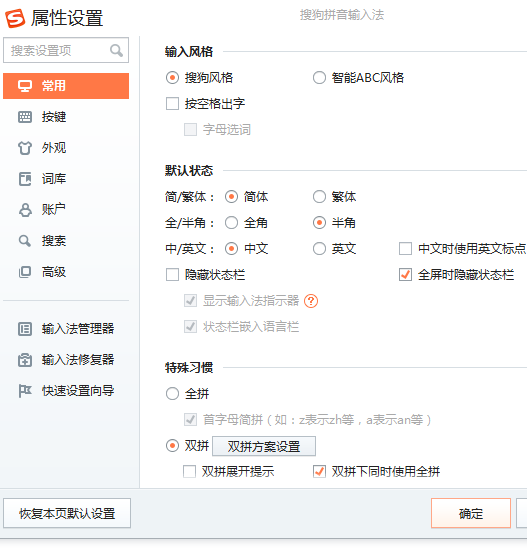This screenshot has height=549, width=527.
Task: Click 恢复本页默认设置 button
Action: (x=67, y=513)
